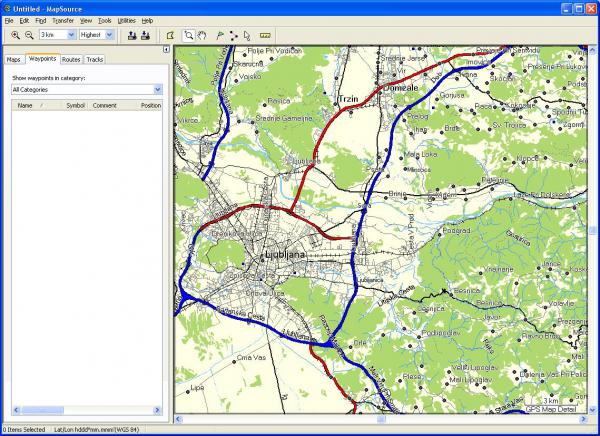Switch to the Tracks tab
This screenshot has height=436, width=600.
95,60
